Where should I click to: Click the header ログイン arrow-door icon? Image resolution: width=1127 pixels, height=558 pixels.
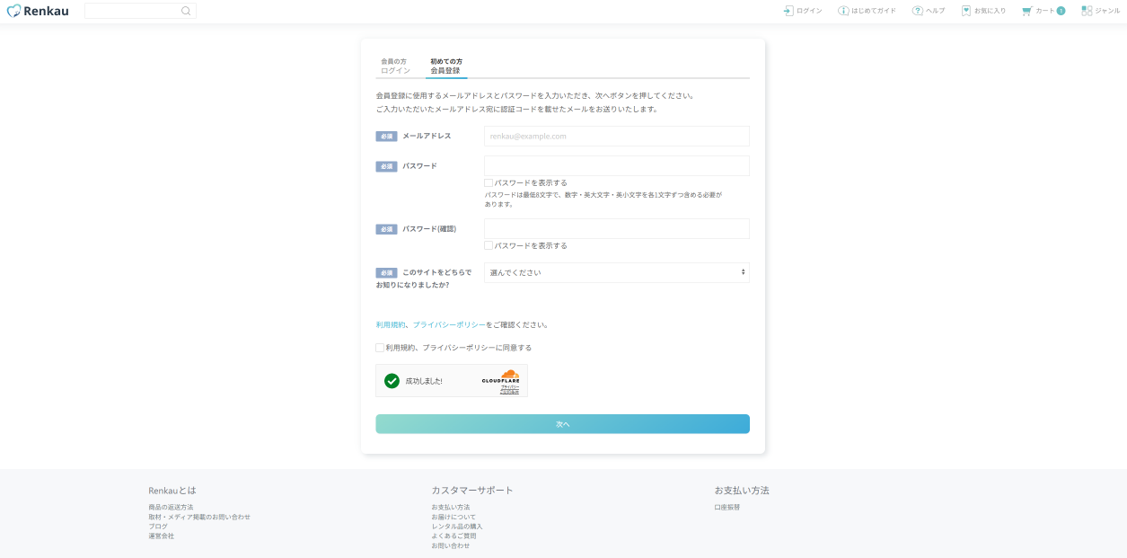tap(788, 11)
